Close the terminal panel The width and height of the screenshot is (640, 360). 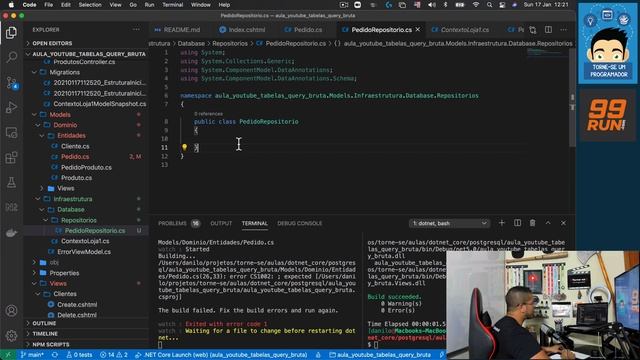pos(563,223)
